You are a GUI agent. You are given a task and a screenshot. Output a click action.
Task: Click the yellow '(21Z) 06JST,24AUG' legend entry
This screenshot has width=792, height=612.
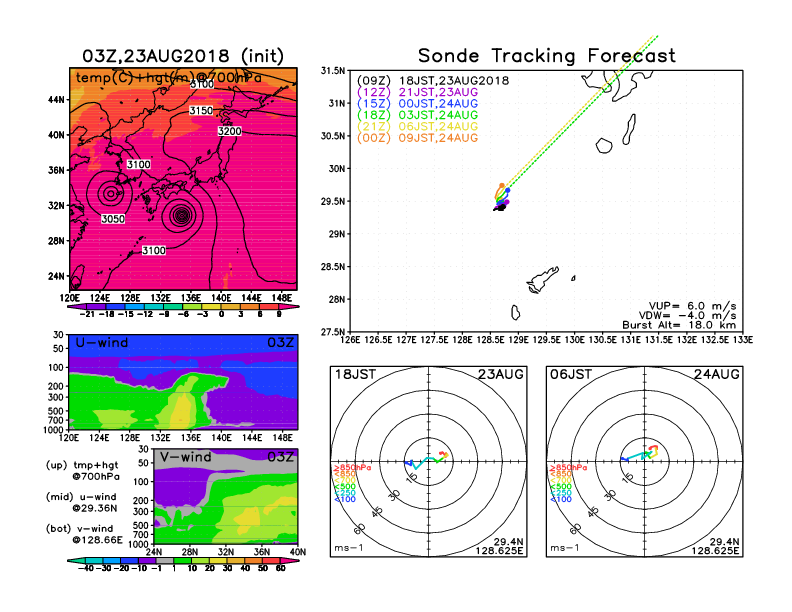[x=417, y=127]
